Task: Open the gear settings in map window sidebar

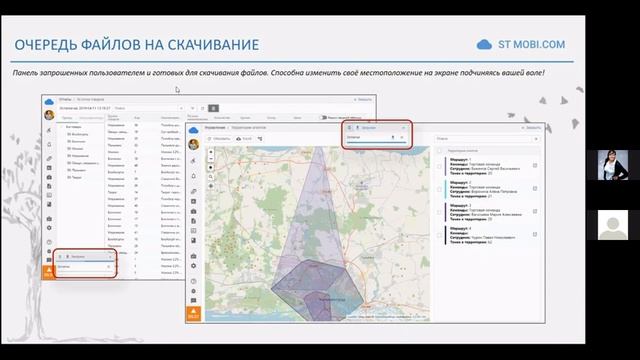Action: click(x=193, y=266)
